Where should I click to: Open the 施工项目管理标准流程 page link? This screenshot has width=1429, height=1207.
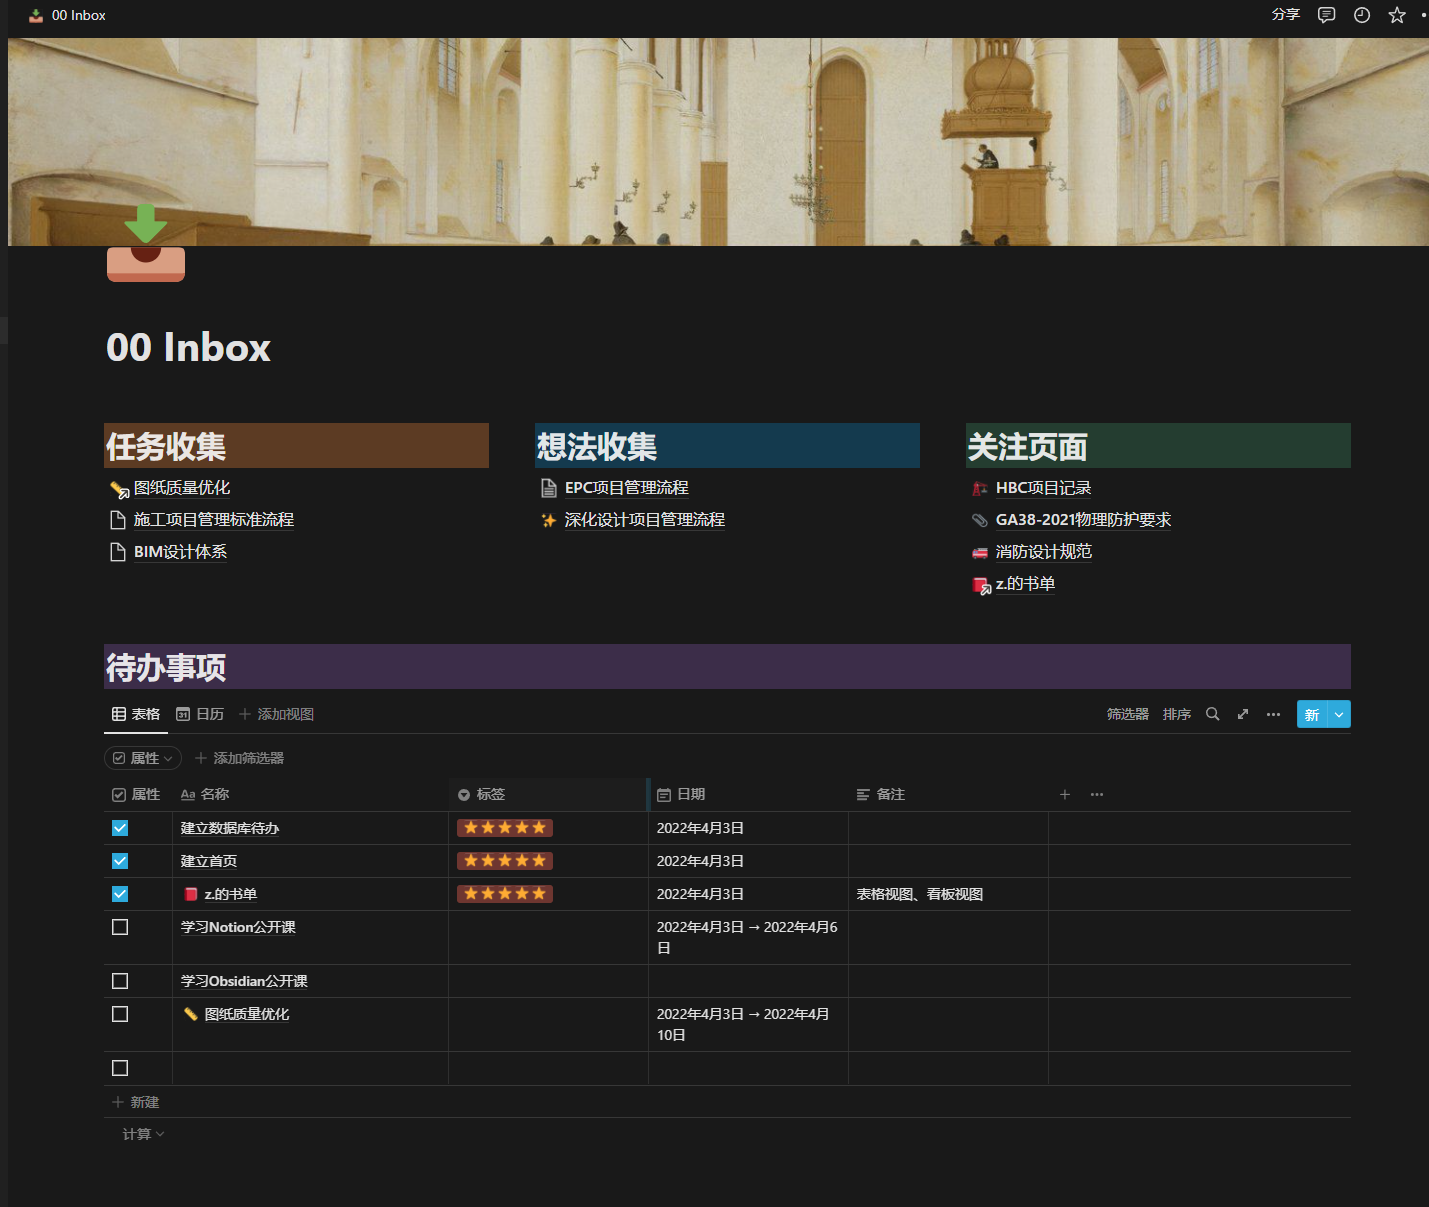click(214, 520)
